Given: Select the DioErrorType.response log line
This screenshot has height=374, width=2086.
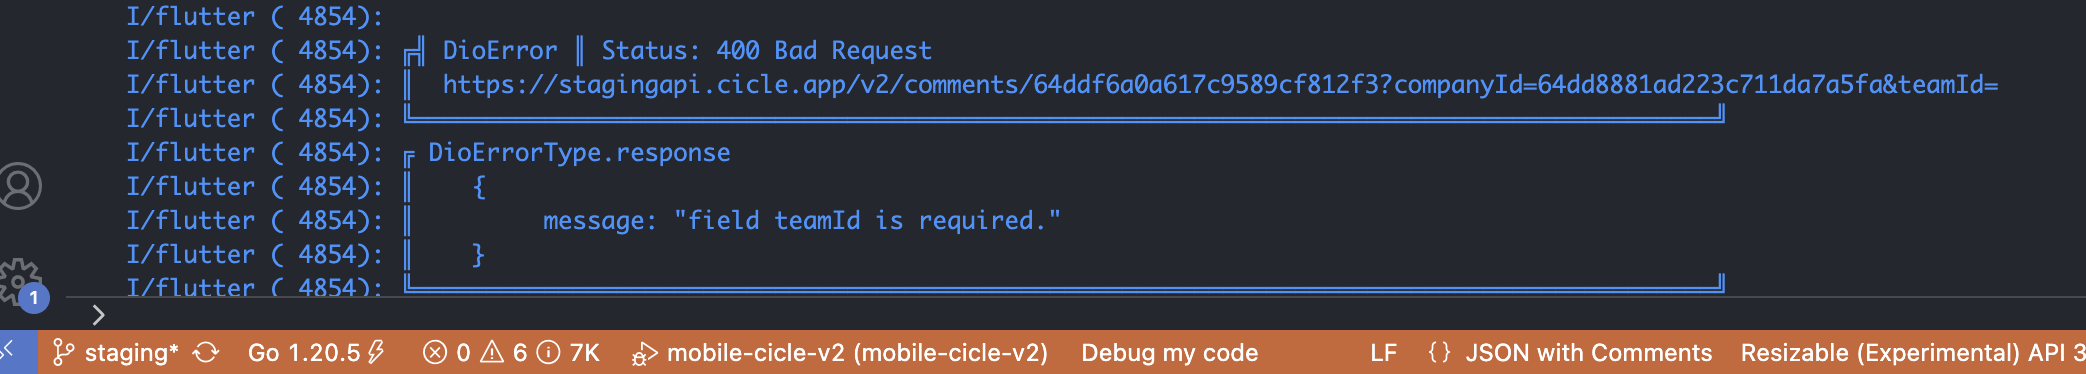Looking at the screenshot, I should pos(579,153).
